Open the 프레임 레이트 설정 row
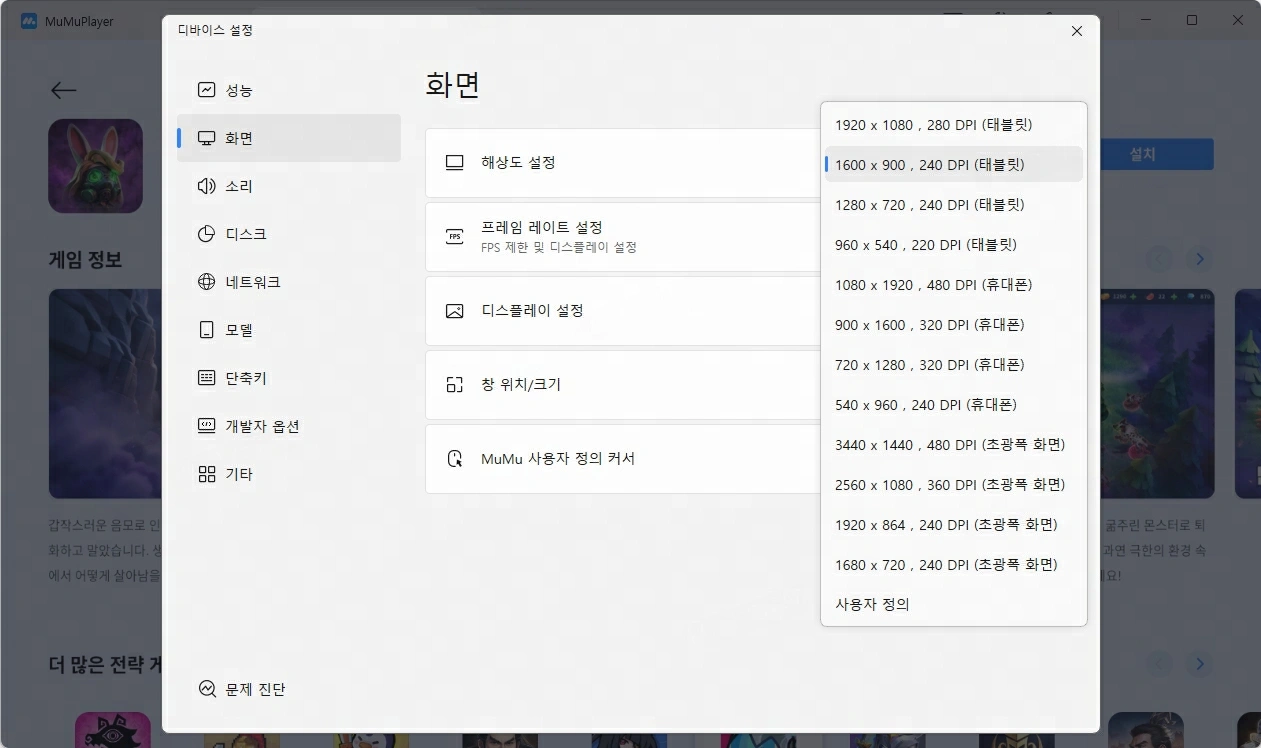 [623, 236]
